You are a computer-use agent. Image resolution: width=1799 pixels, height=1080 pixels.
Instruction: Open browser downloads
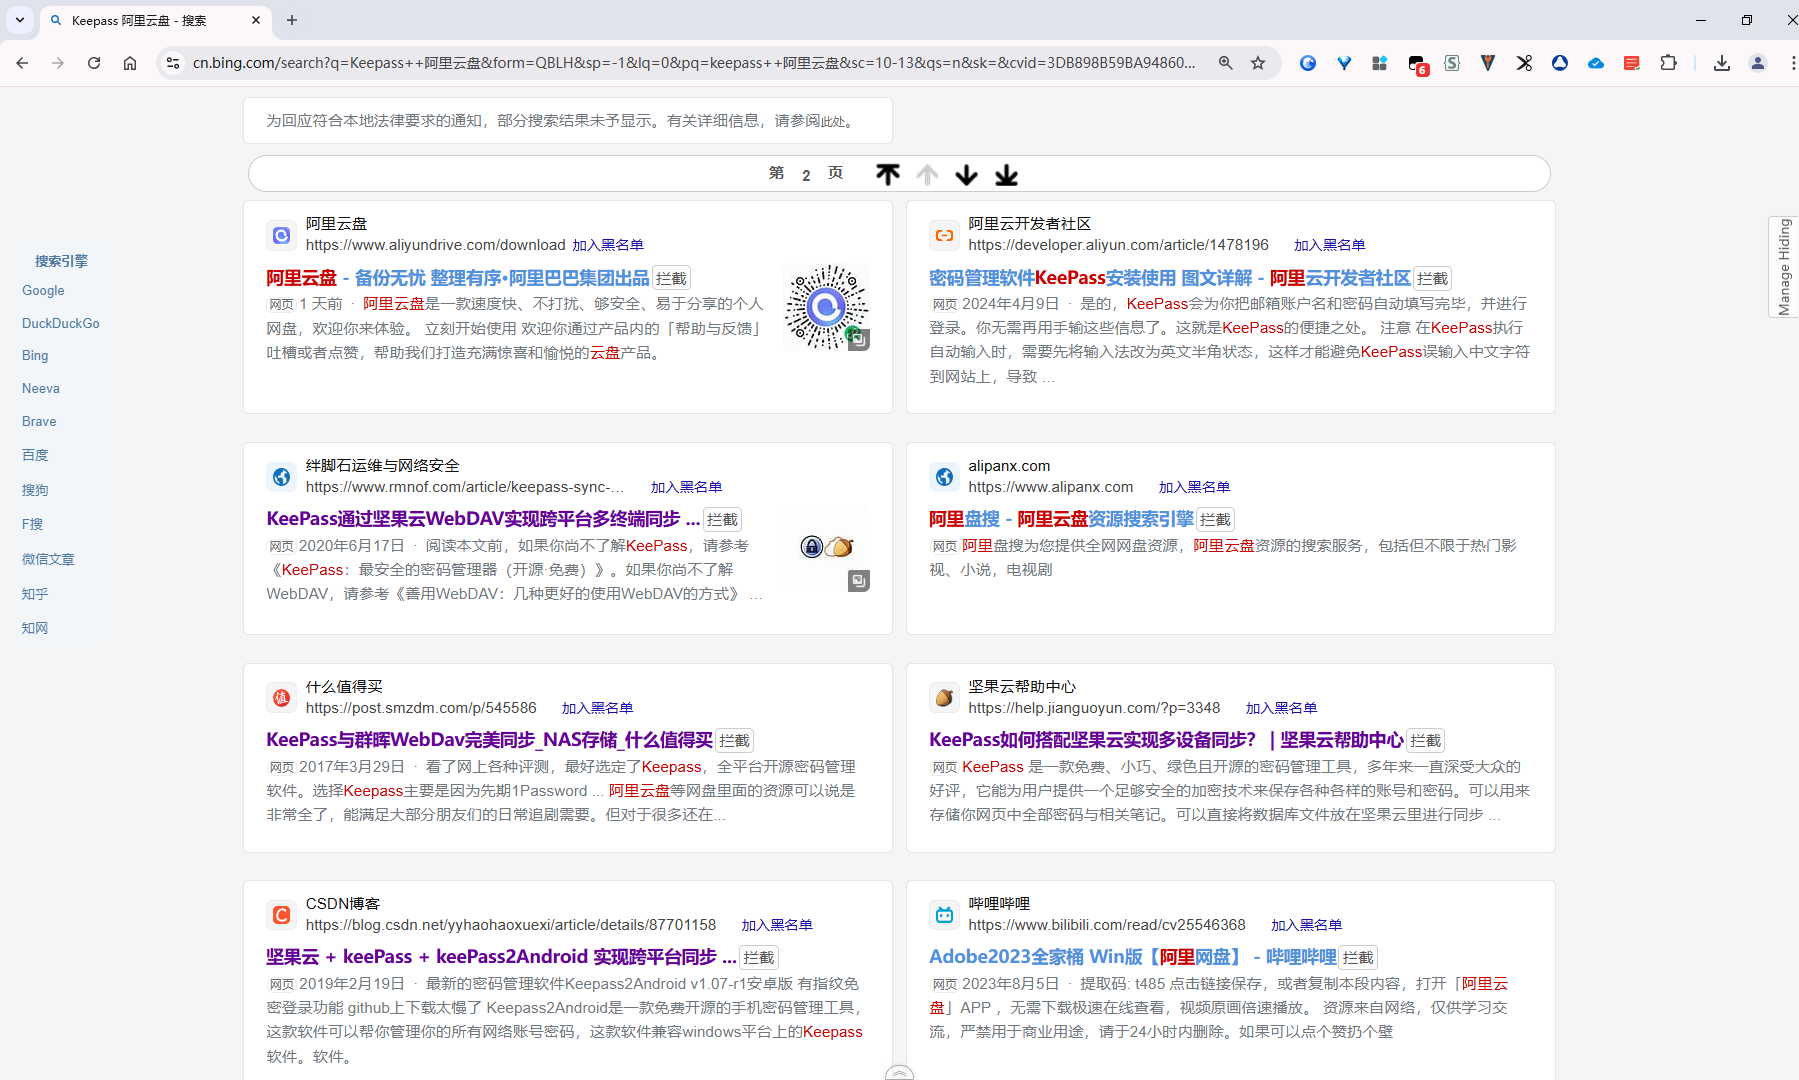coord(1721,63)
